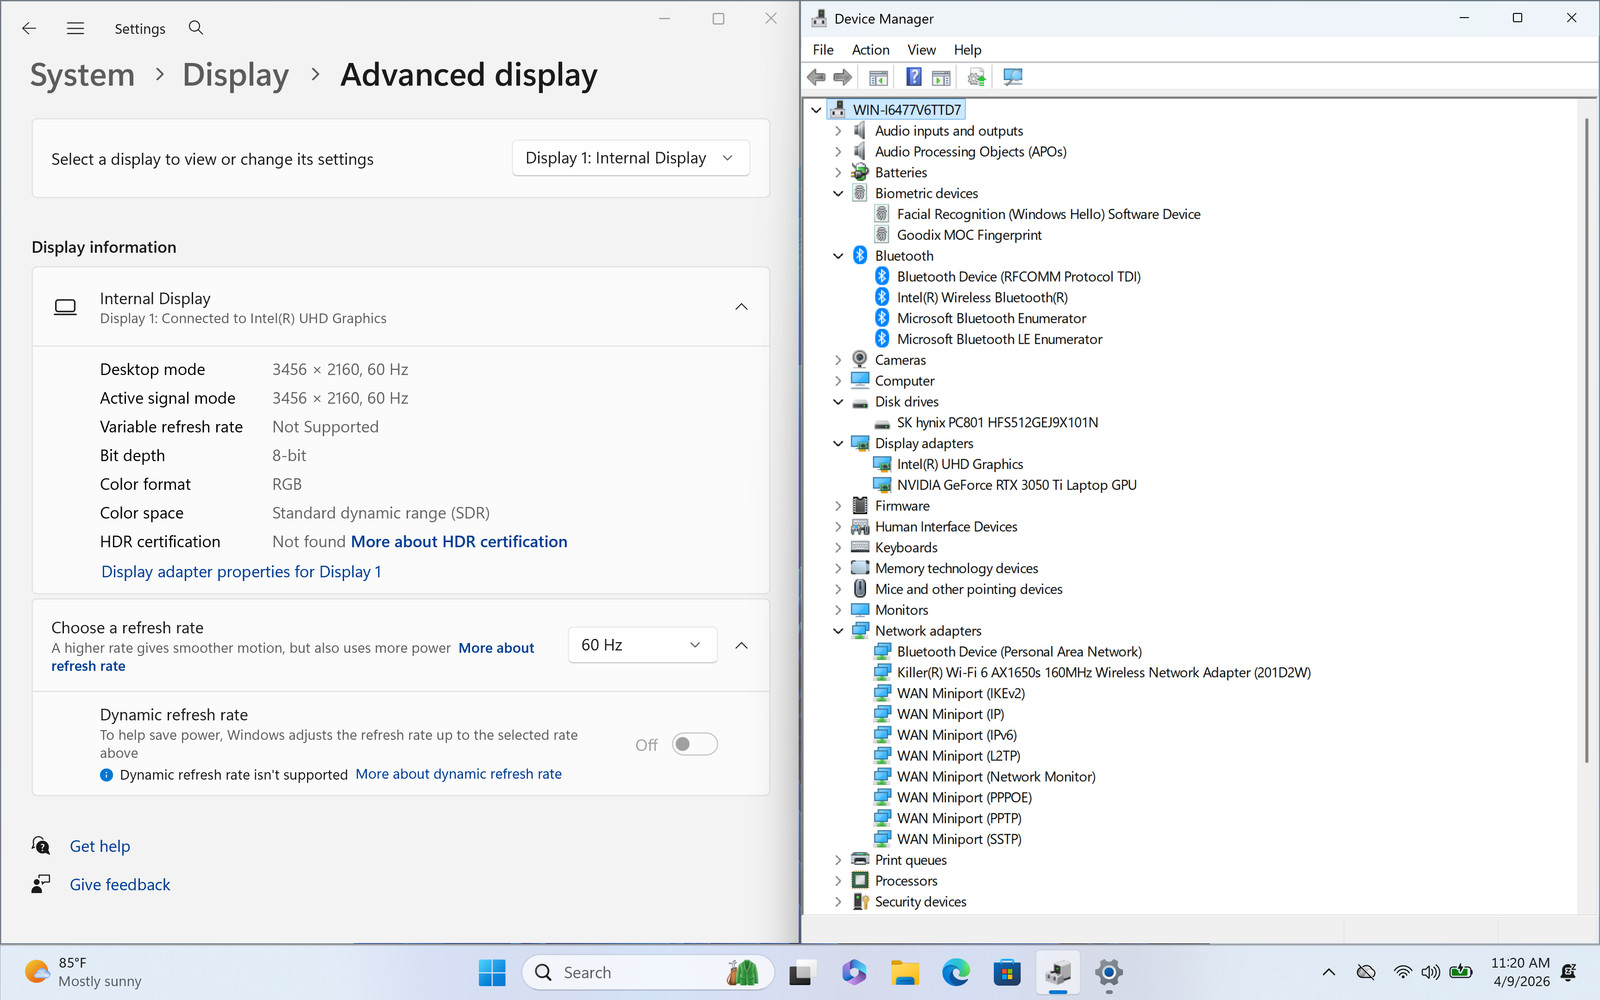This screenshot has height=1000, width=1600.
Task: Open the Display 1: Internal Display dropdown
Action: 631,158
